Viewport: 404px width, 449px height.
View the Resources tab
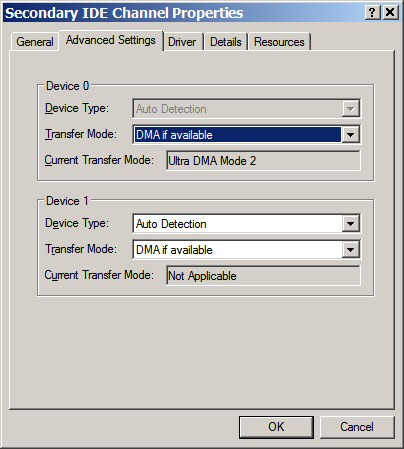[x=279, y=42]
